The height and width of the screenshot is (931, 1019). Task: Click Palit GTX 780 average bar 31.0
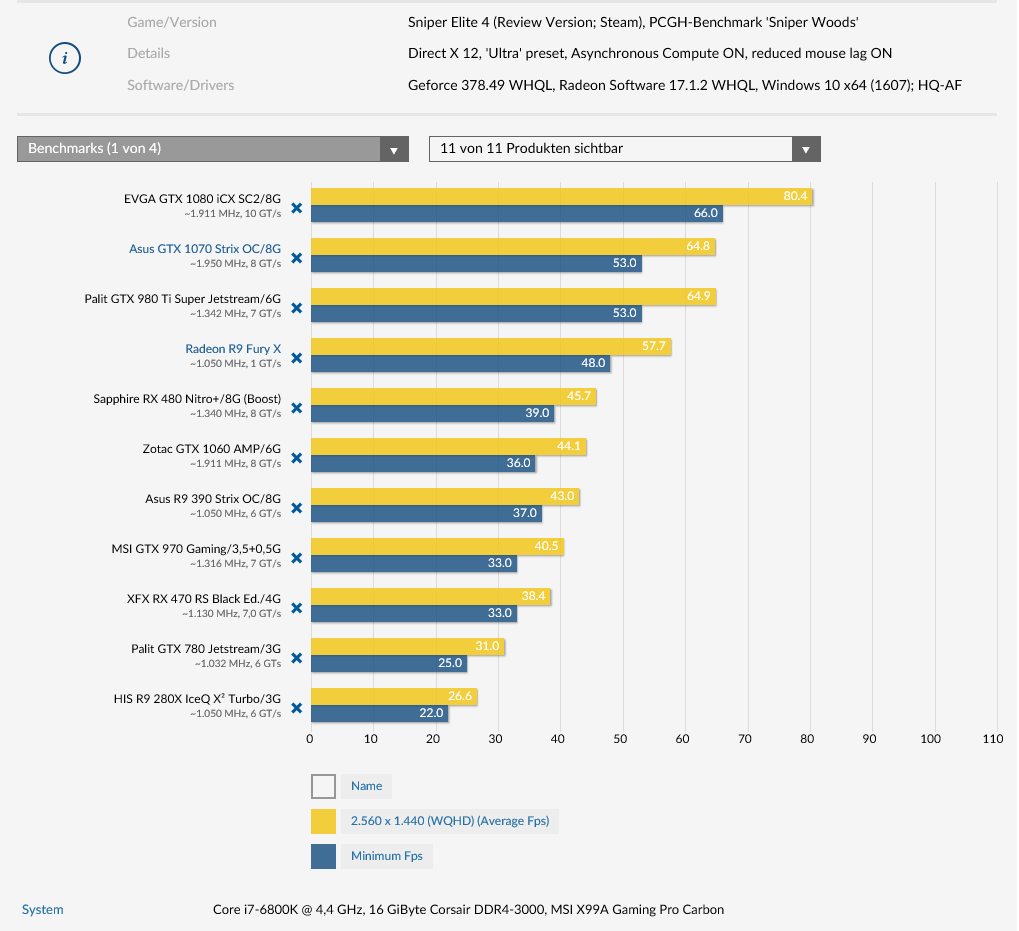pos(408,646)
